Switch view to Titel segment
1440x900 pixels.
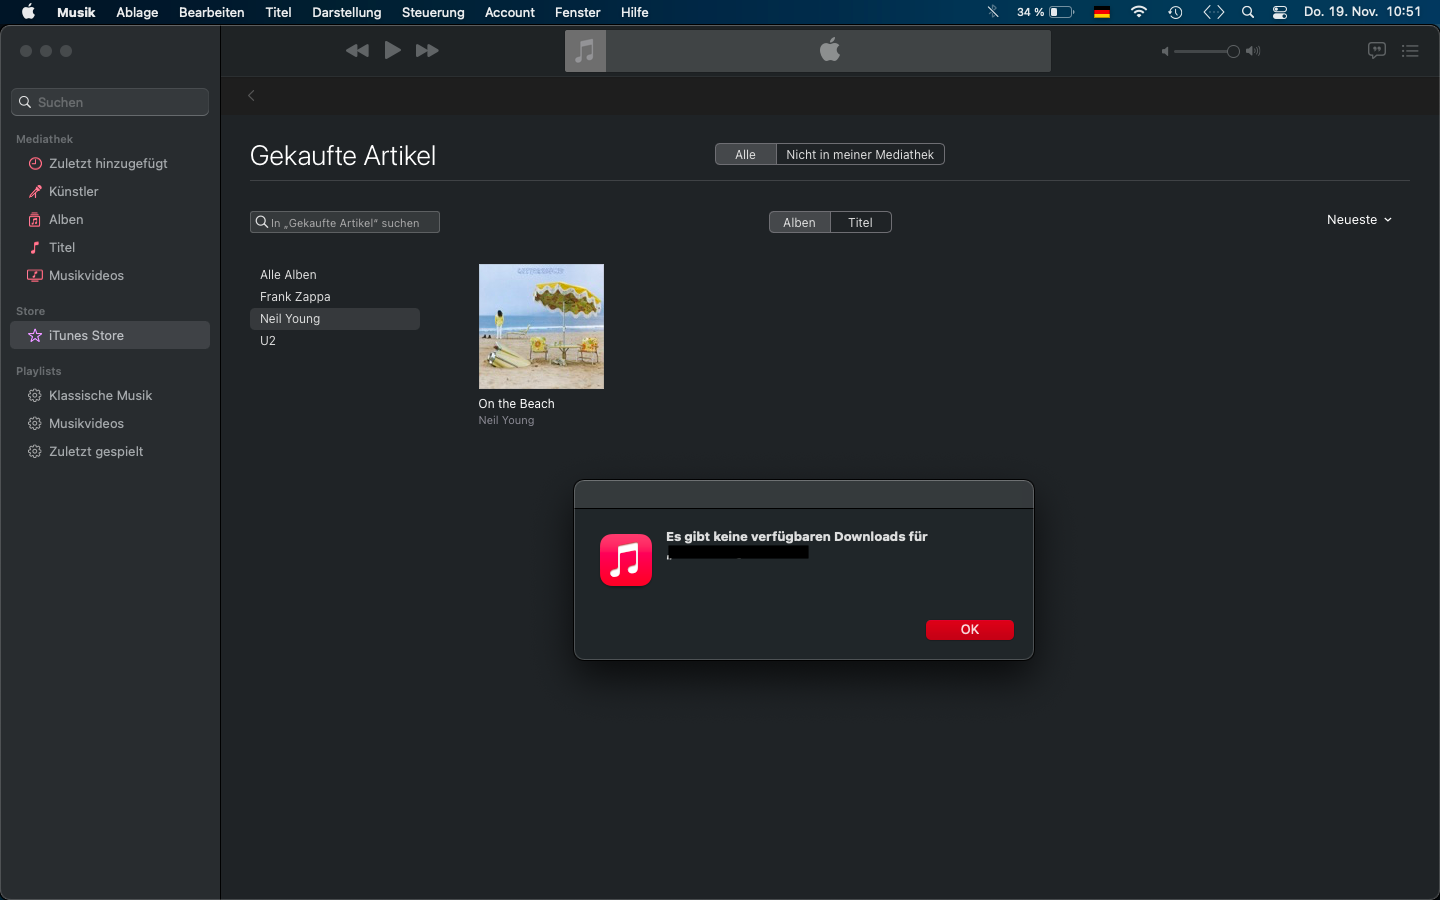(860, 222)
